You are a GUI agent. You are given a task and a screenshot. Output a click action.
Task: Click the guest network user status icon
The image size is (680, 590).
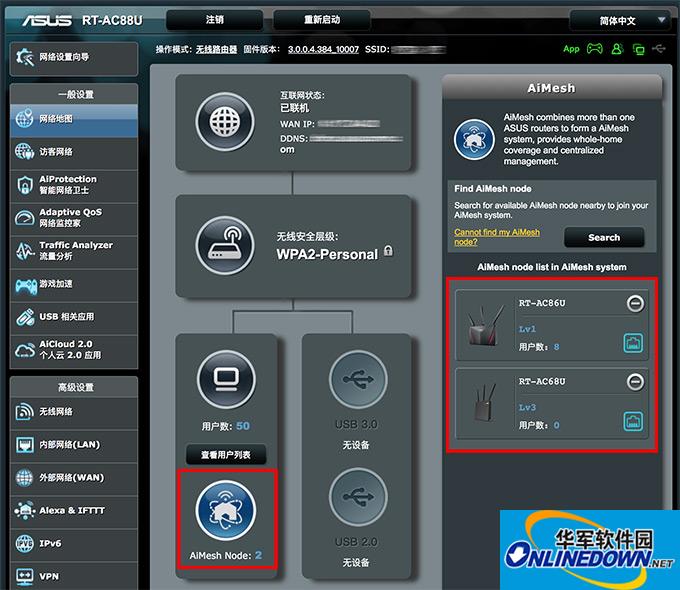click(617, 49)
